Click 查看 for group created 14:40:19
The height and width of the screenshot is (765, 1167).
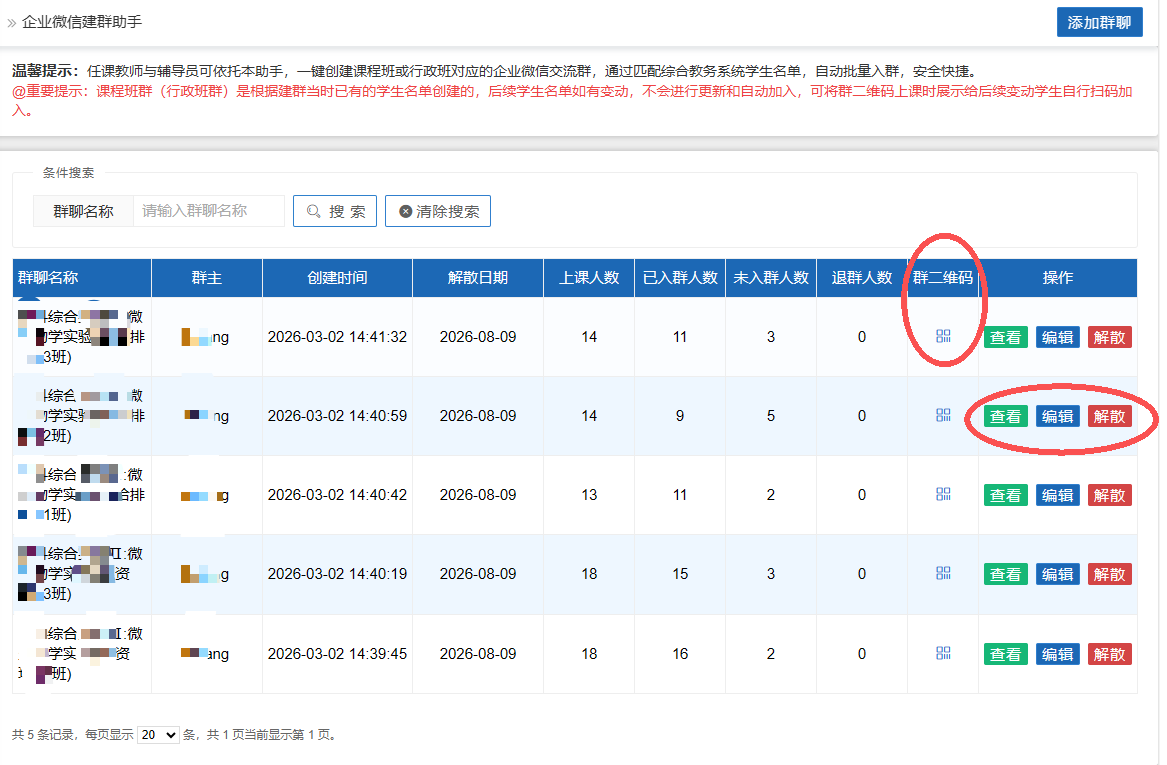(x=1005, y=574)
